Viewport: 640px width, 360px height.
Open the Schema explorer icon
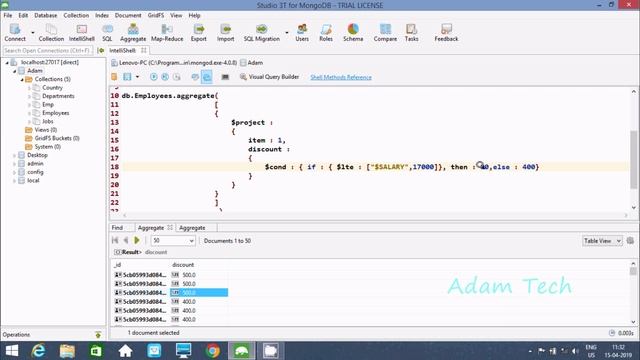pyautogui.click(x=353, y=33)
